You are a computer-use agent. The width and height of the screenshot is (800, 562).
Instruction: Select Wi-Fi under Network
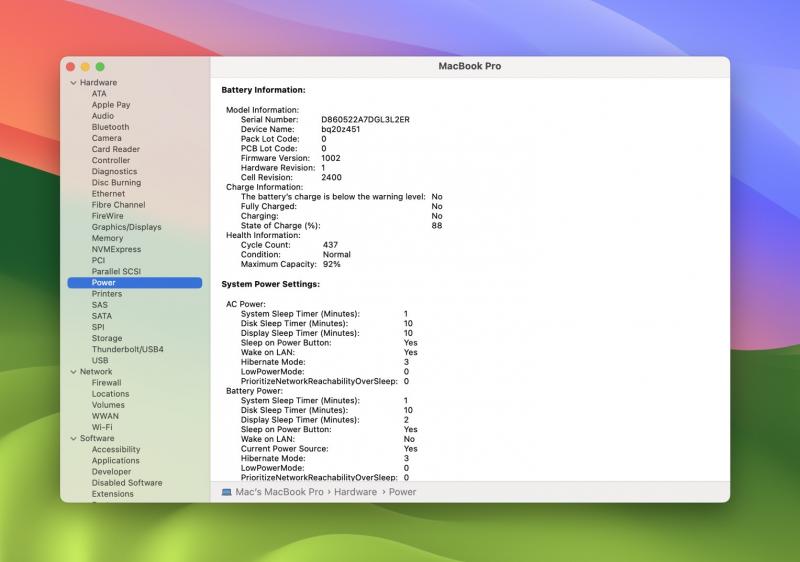pyautogui.click(x=102, y=427)
